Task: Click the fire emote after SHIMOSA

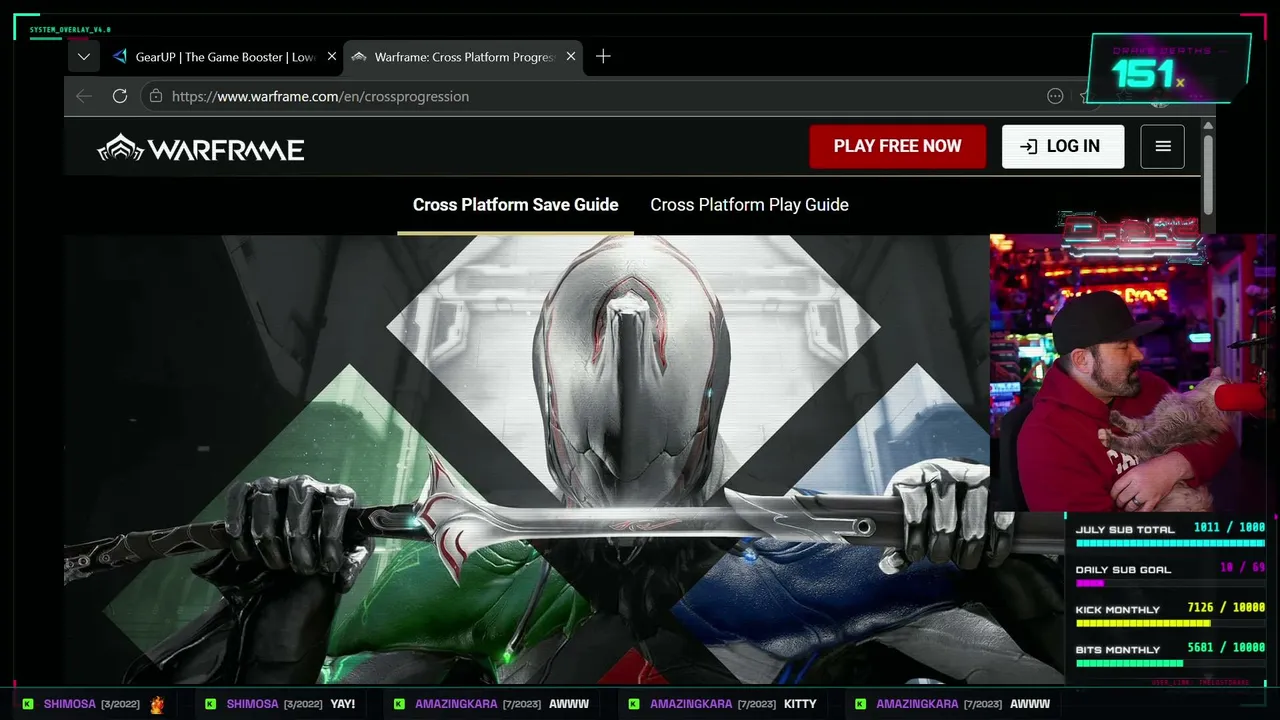Action: (x=157, y=704)
